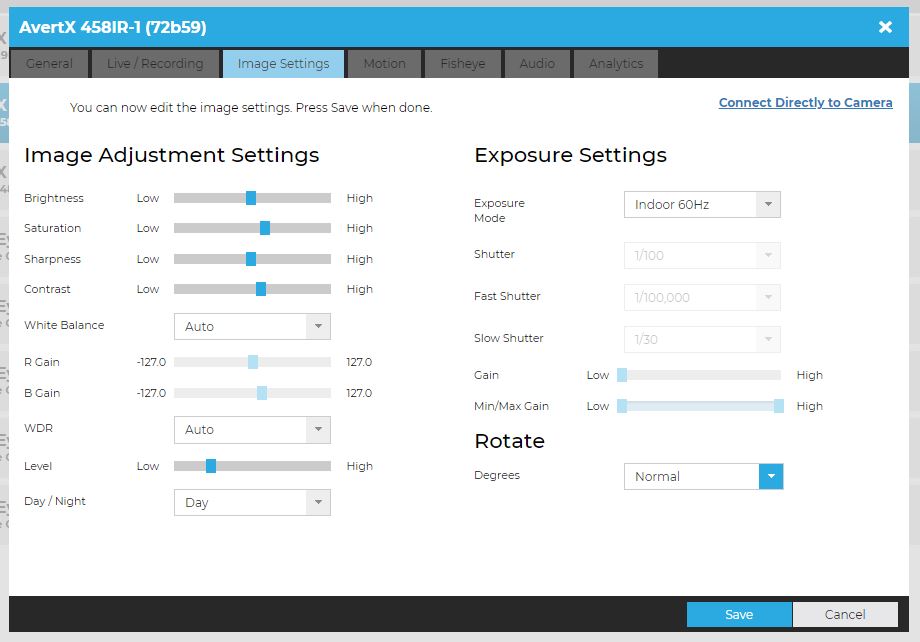Click the White Balance dropdown arrow
This screenshot has height=642, width=920.
(318, 326)
